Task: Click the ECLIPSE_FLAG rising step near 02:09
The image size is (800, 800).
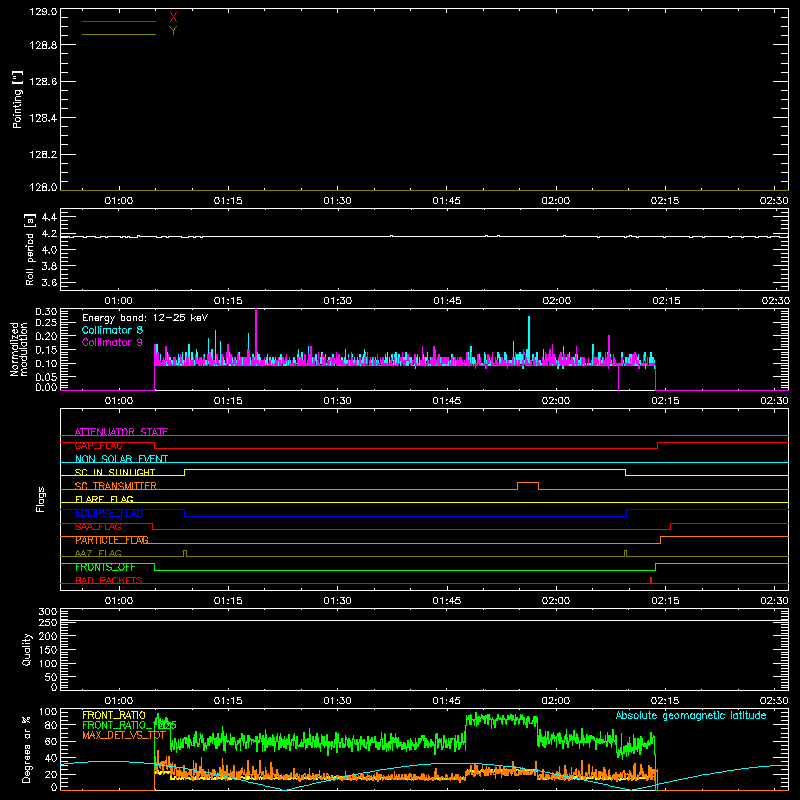Action: point(627,513)
